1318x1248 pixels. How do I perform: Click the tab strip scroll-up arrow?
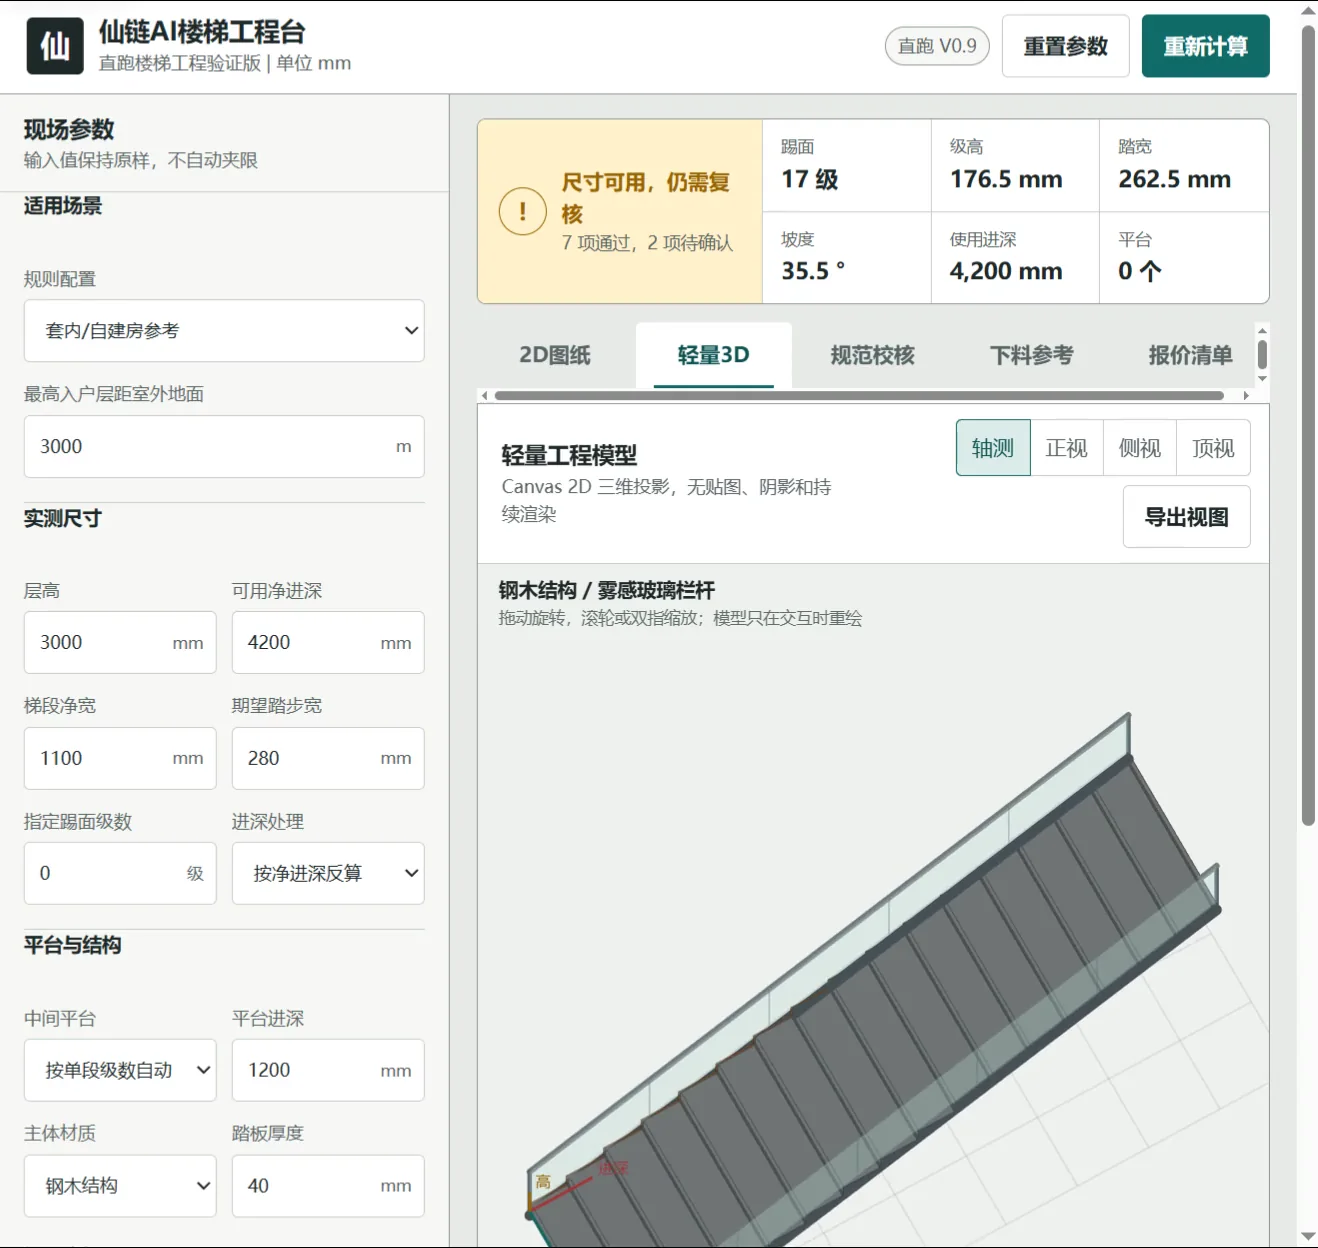1262,330
